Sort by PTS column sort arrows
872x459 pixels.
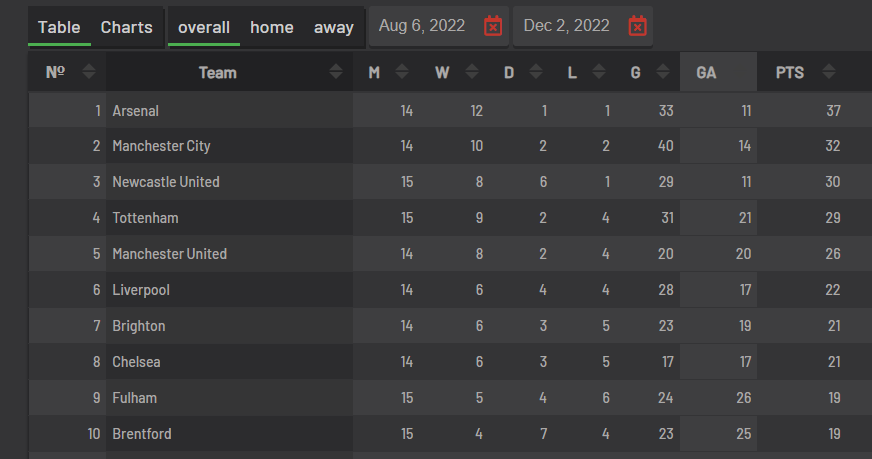pos(827,72)
